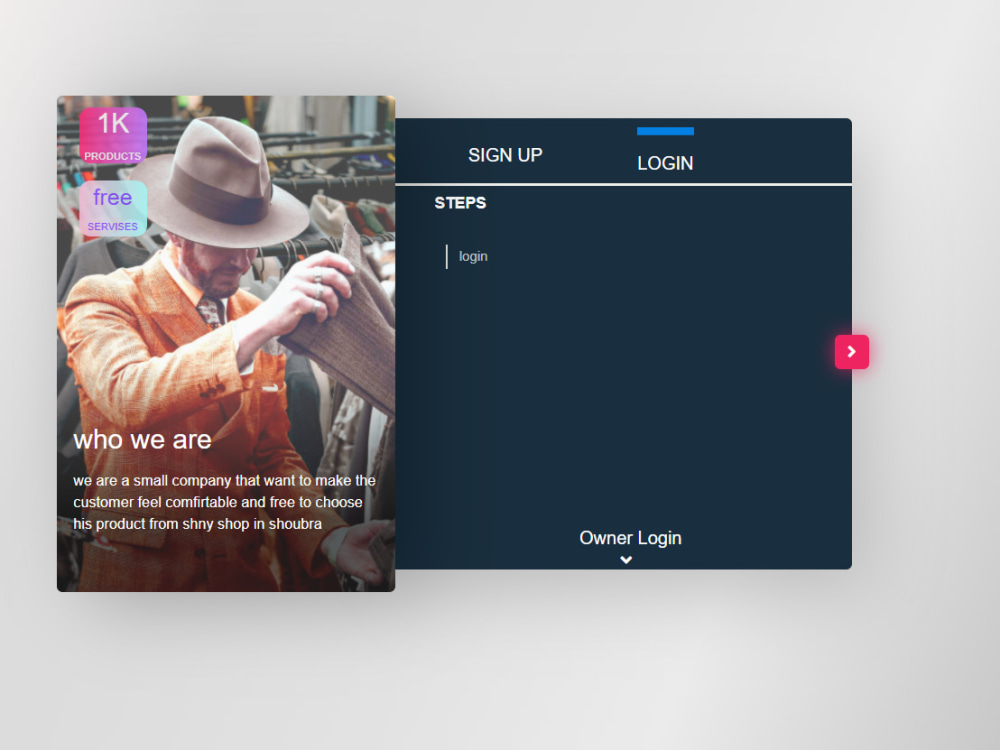Click the 'who we are' heading
Viewport: 1000px width, 750px height.
click(x=142, y=439)
